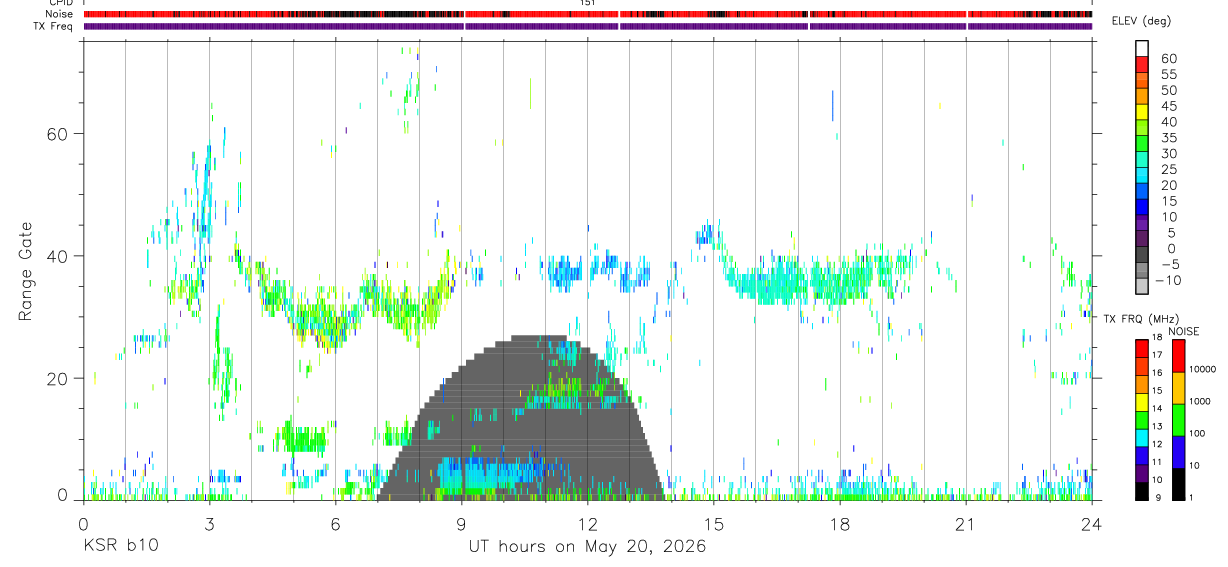Click the '151' CPID value above the plot
Viewport: 1228px width, 567px height.
pos(588,3)
